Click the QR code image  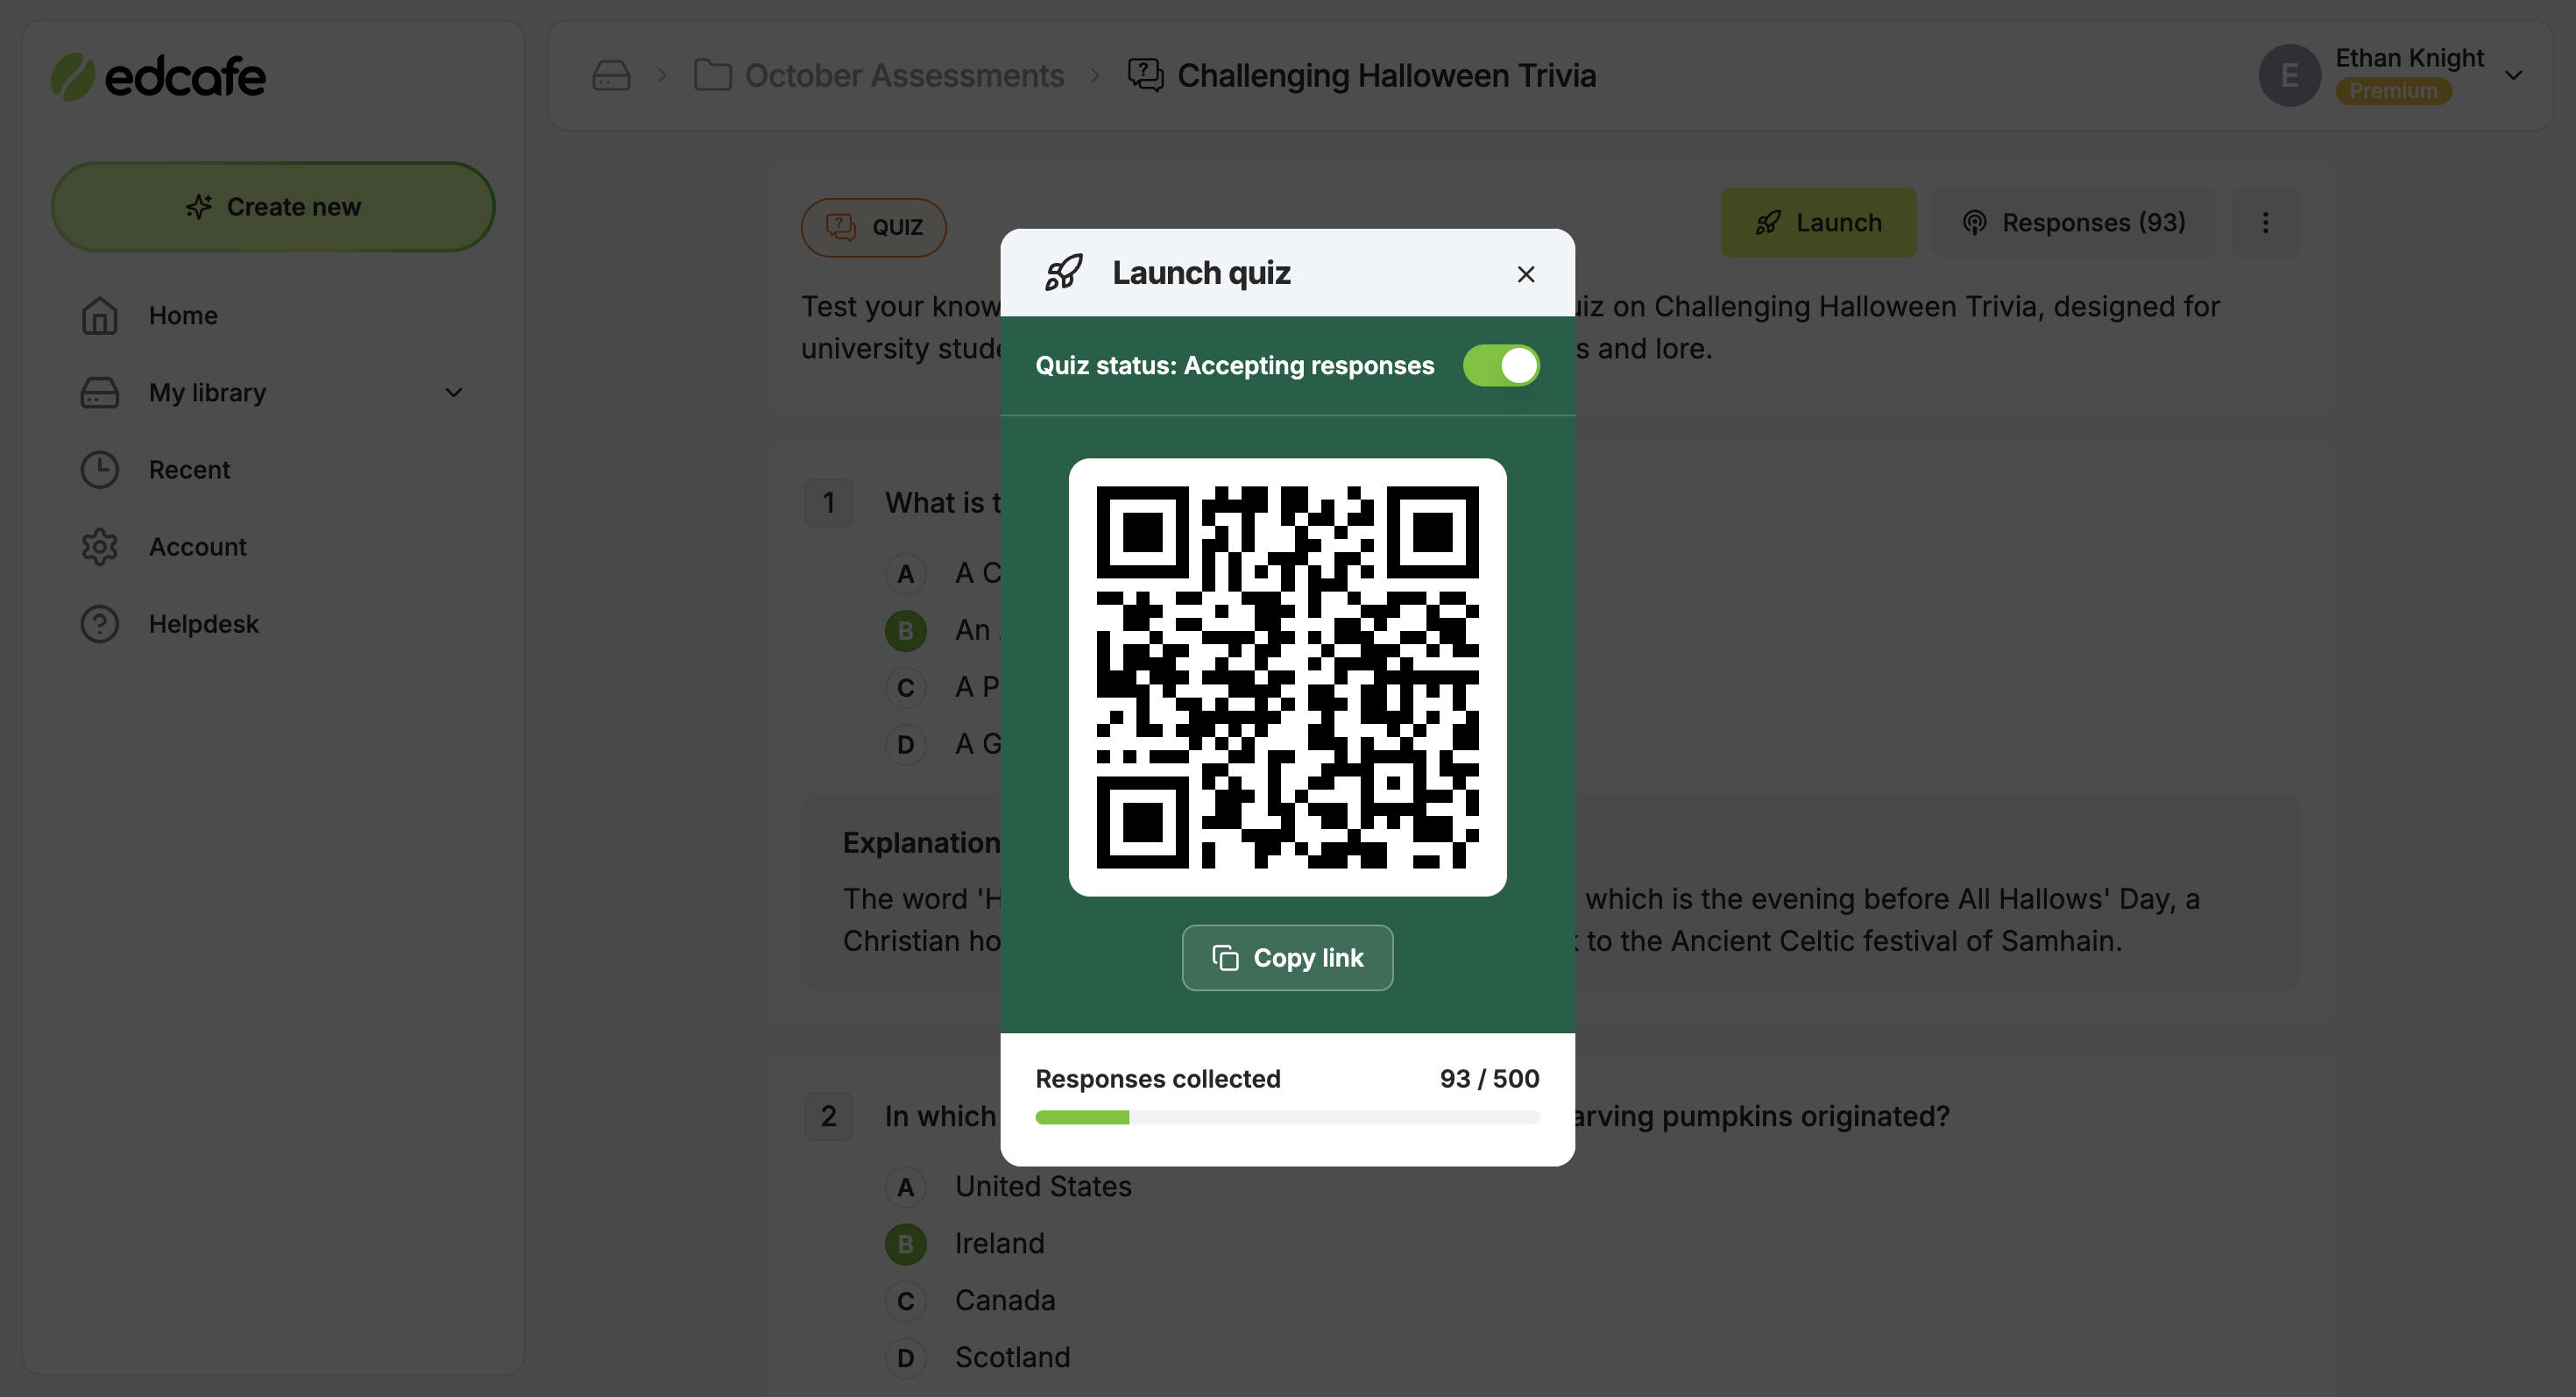click(x=1288, y=677)
